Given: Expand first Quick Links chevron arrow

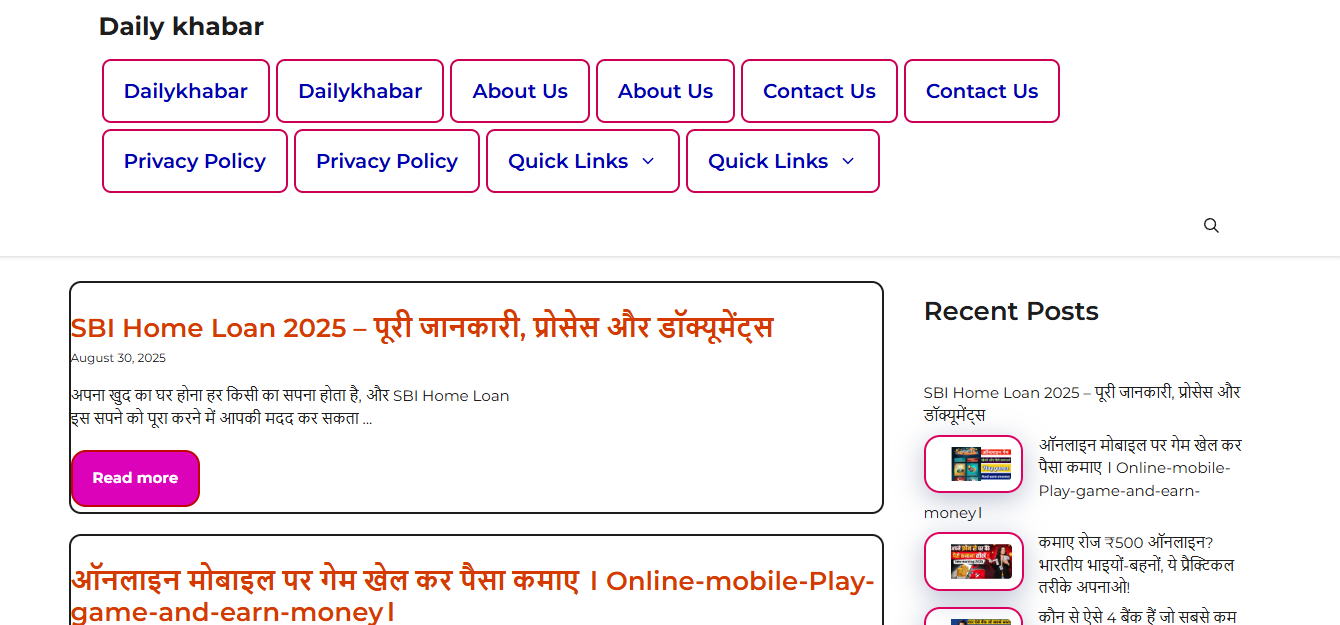Looking at the screenshot, I should tap(648, 161).
